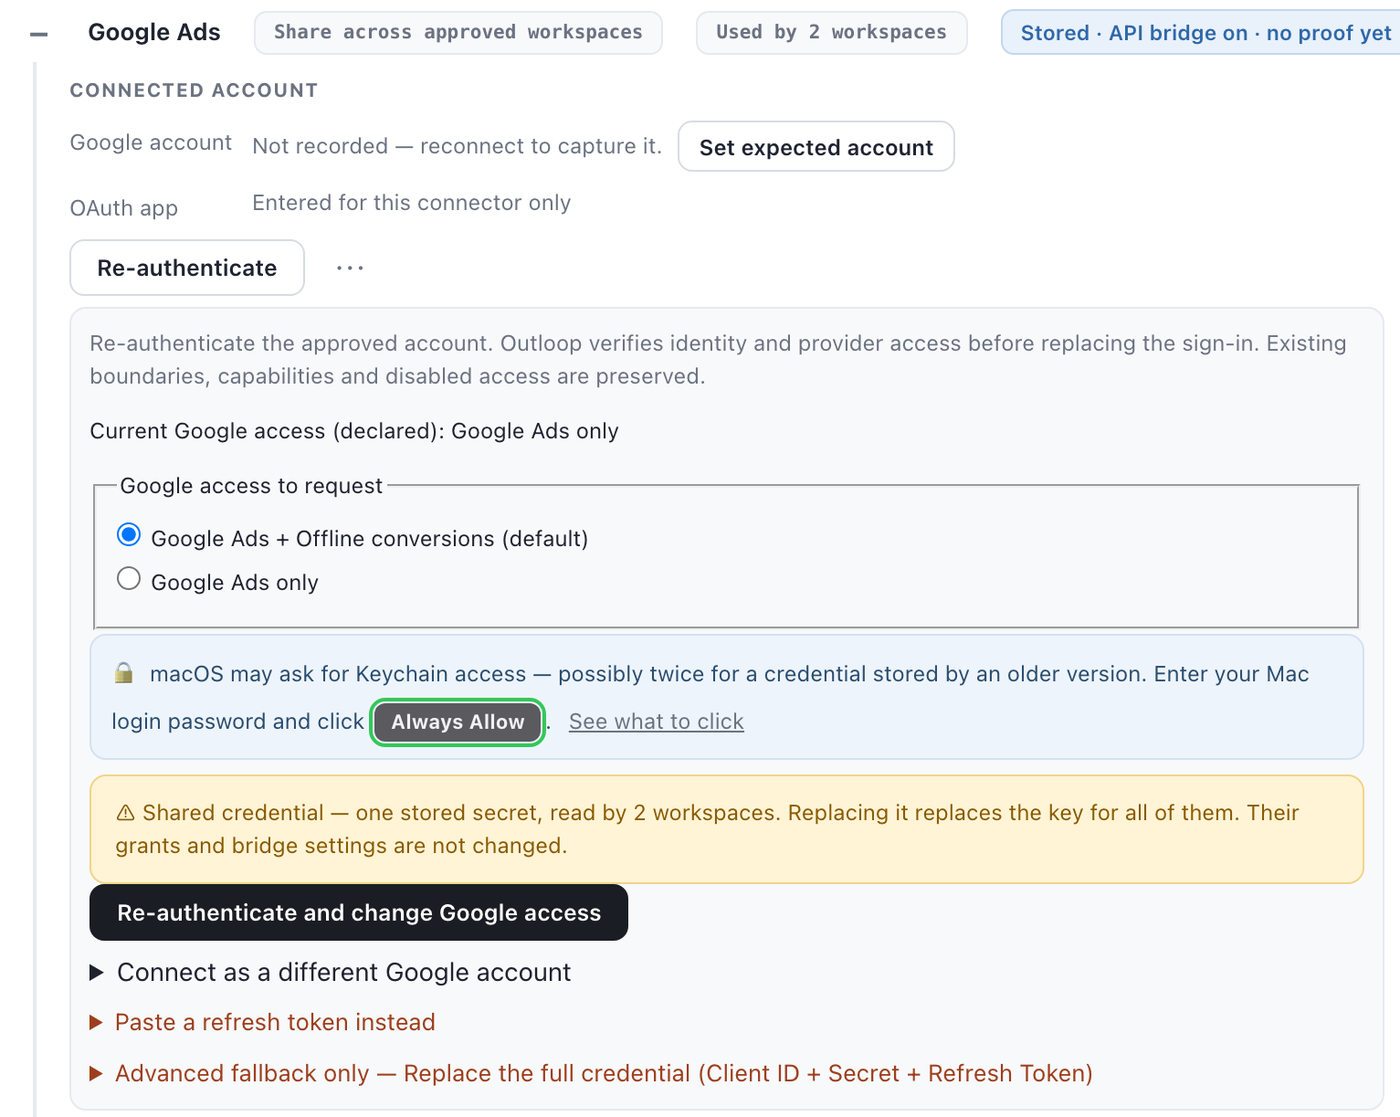Screen dimensions: 1400x1117
Task: Click Not recorded reconnect to capture text
Action: click(x=457, y=146)
